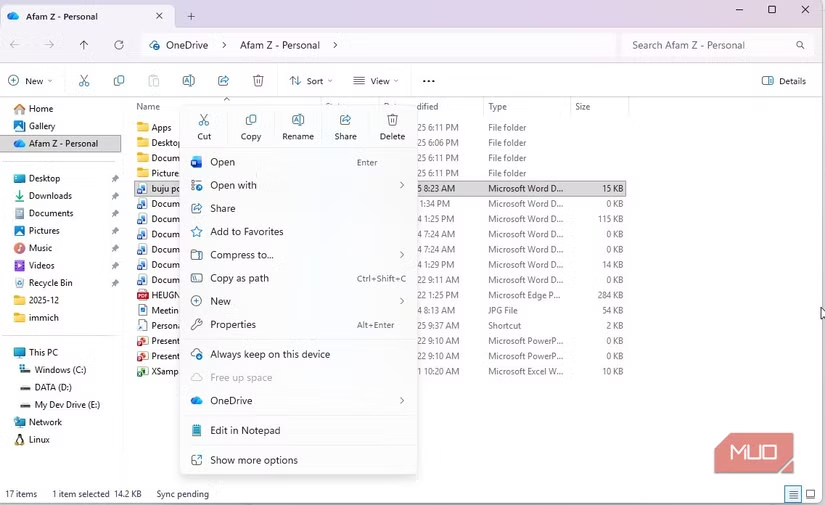Click Show more options
825x505 pixels.
[x=253, y=460]
